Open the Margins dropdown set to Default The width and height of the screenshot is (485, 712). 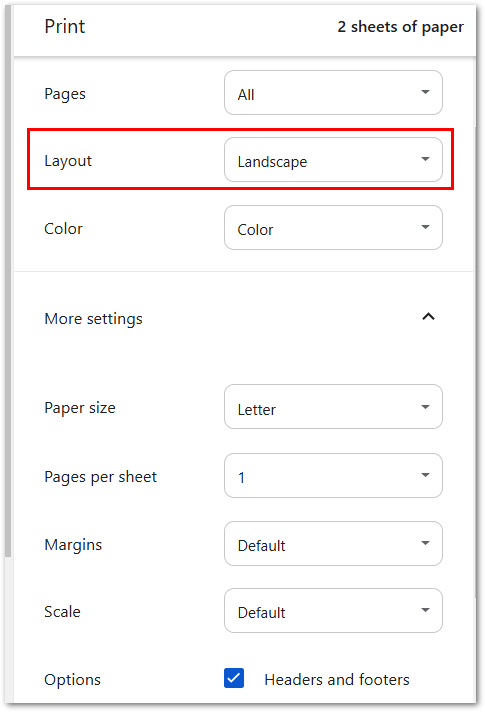(x=333, y=544)
